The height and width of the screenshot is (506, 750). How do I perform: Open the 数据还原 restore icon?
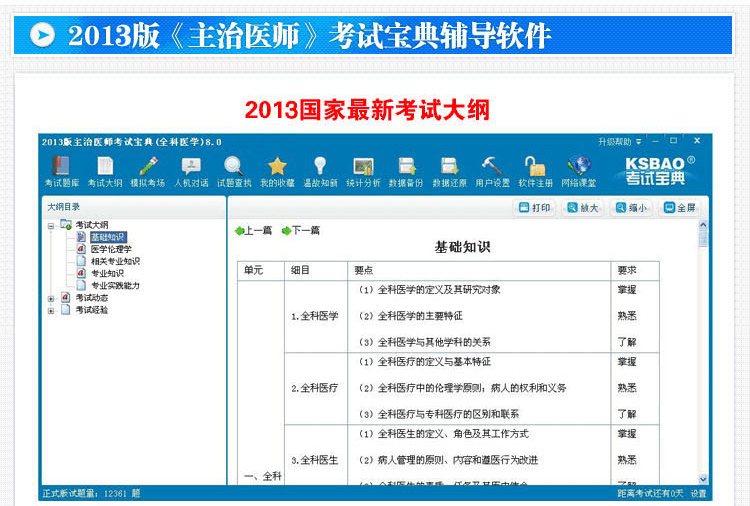(x=449, y=172)
